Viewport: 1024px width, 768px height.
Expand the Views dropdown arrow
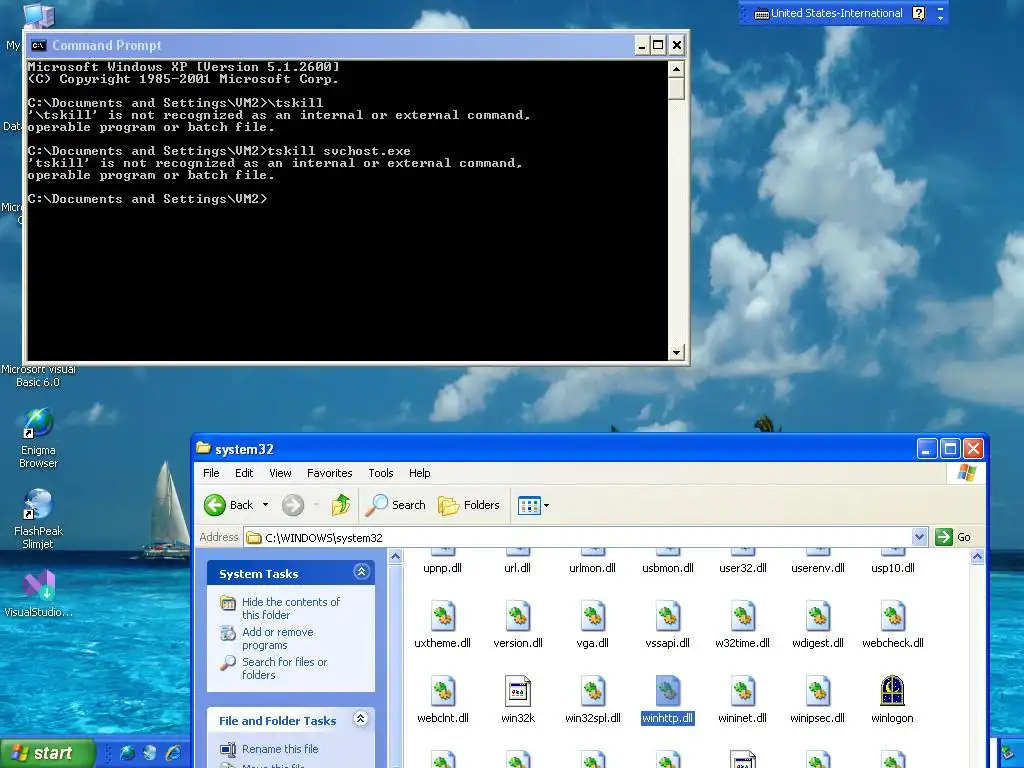click(x=547, y=505)
